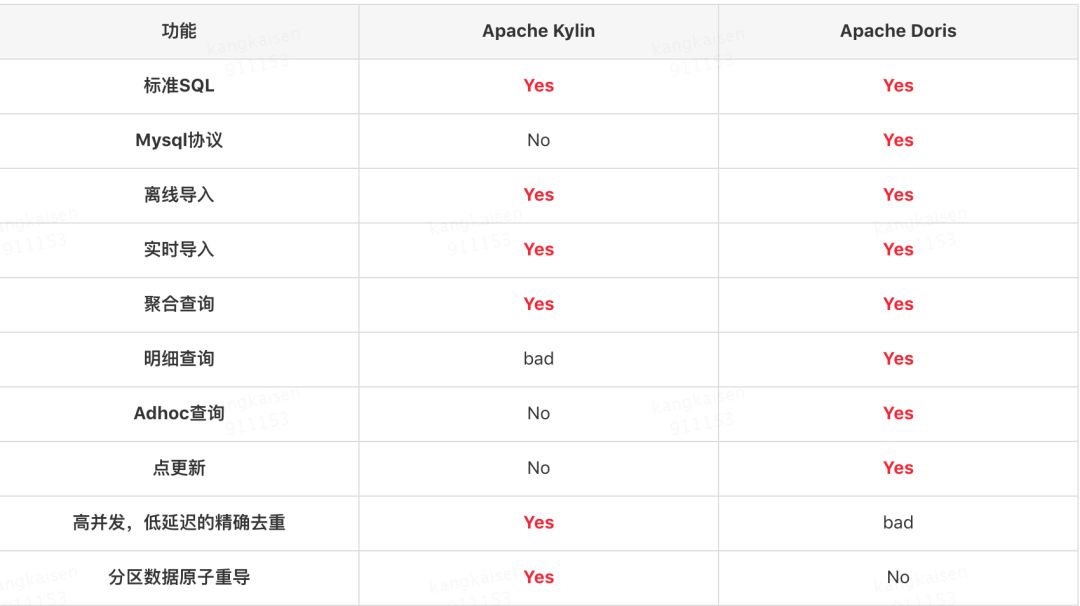Select Doris No cell for 分区数据原子重导
1080x606 pixels.
click(898, 577)
